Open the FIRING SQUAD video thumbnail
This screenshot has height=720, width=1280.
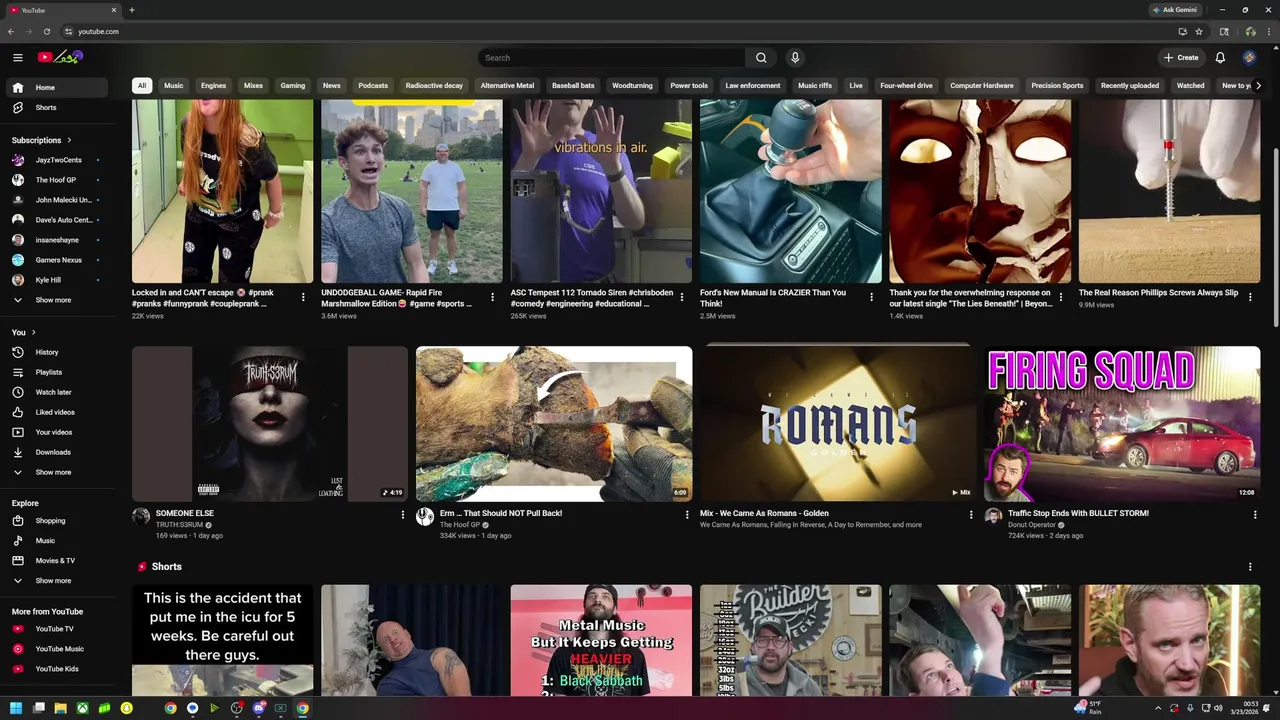pos(1122,424)
